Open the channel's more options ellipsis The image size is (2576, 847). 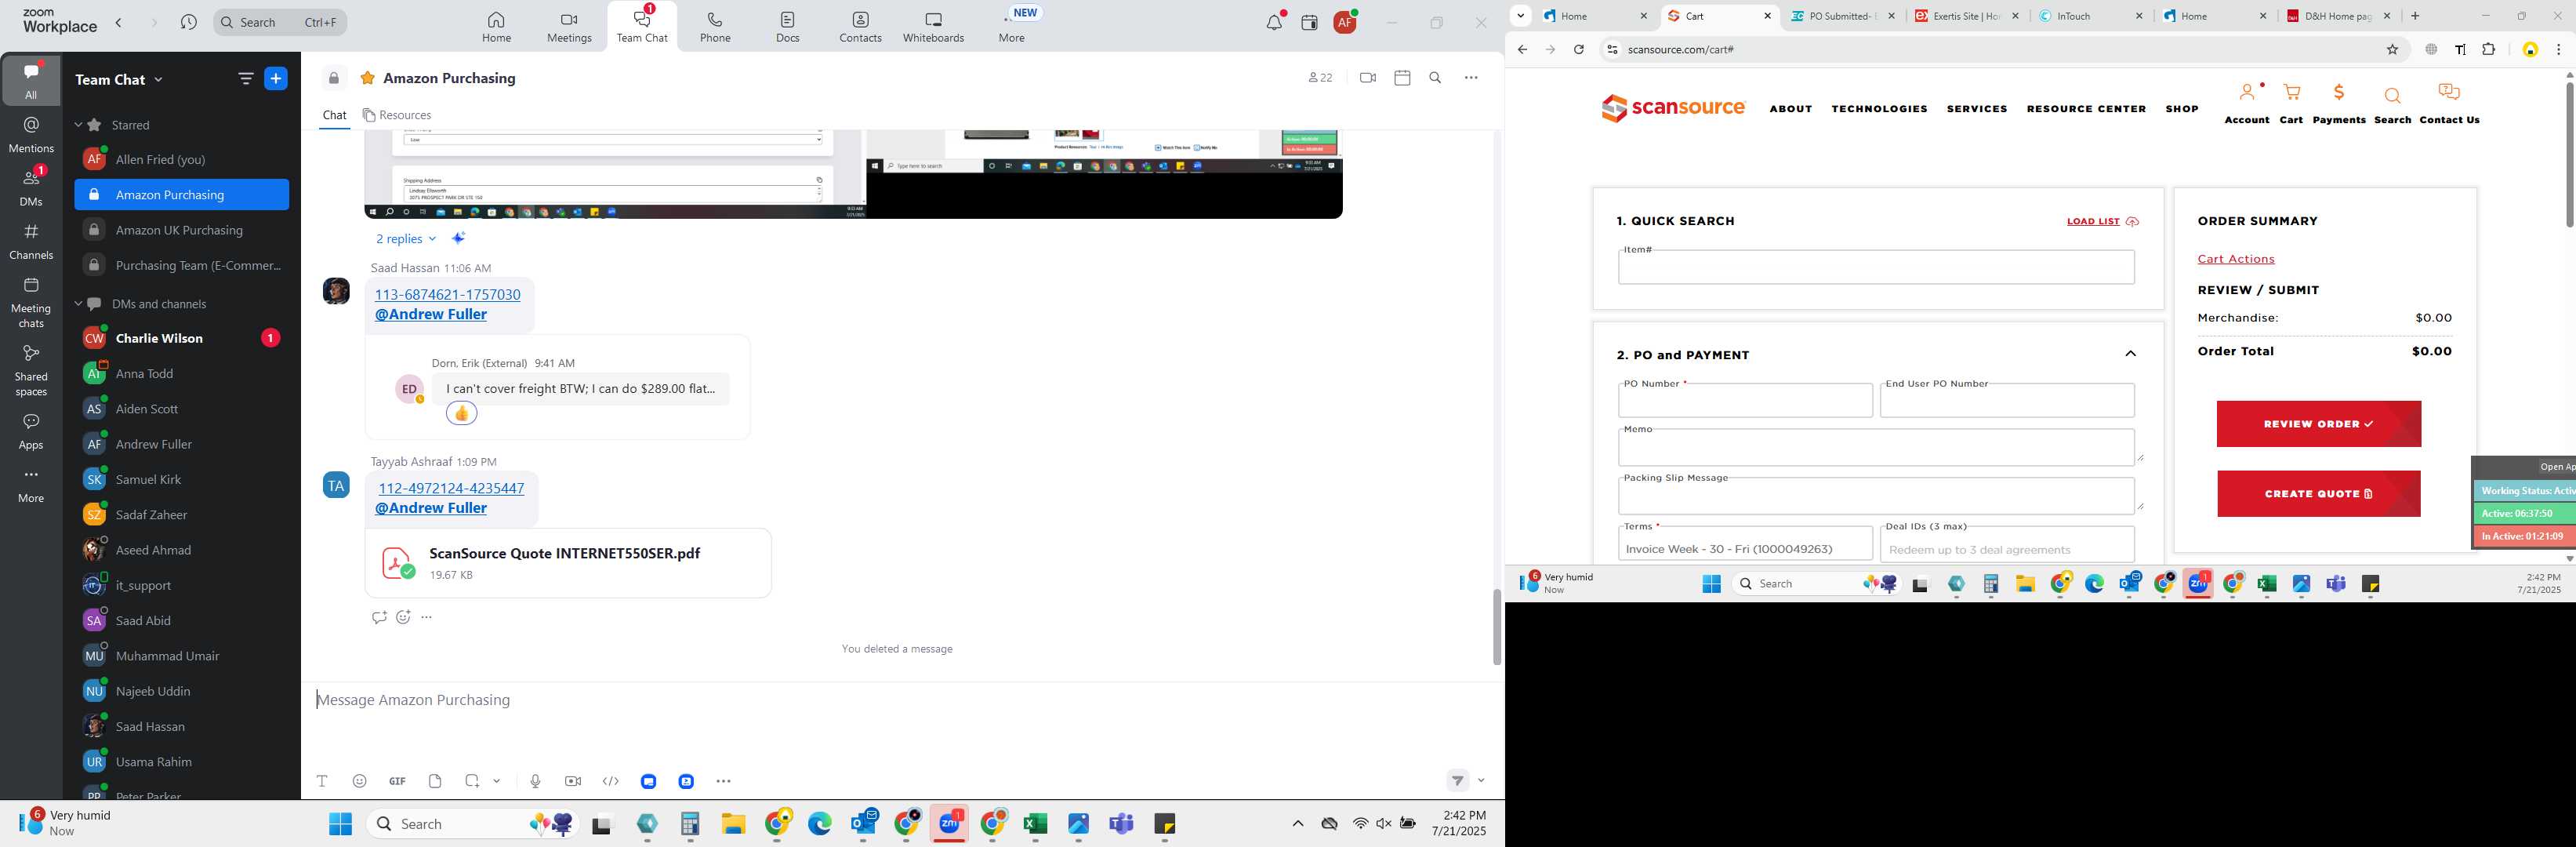coord(1471,78)
